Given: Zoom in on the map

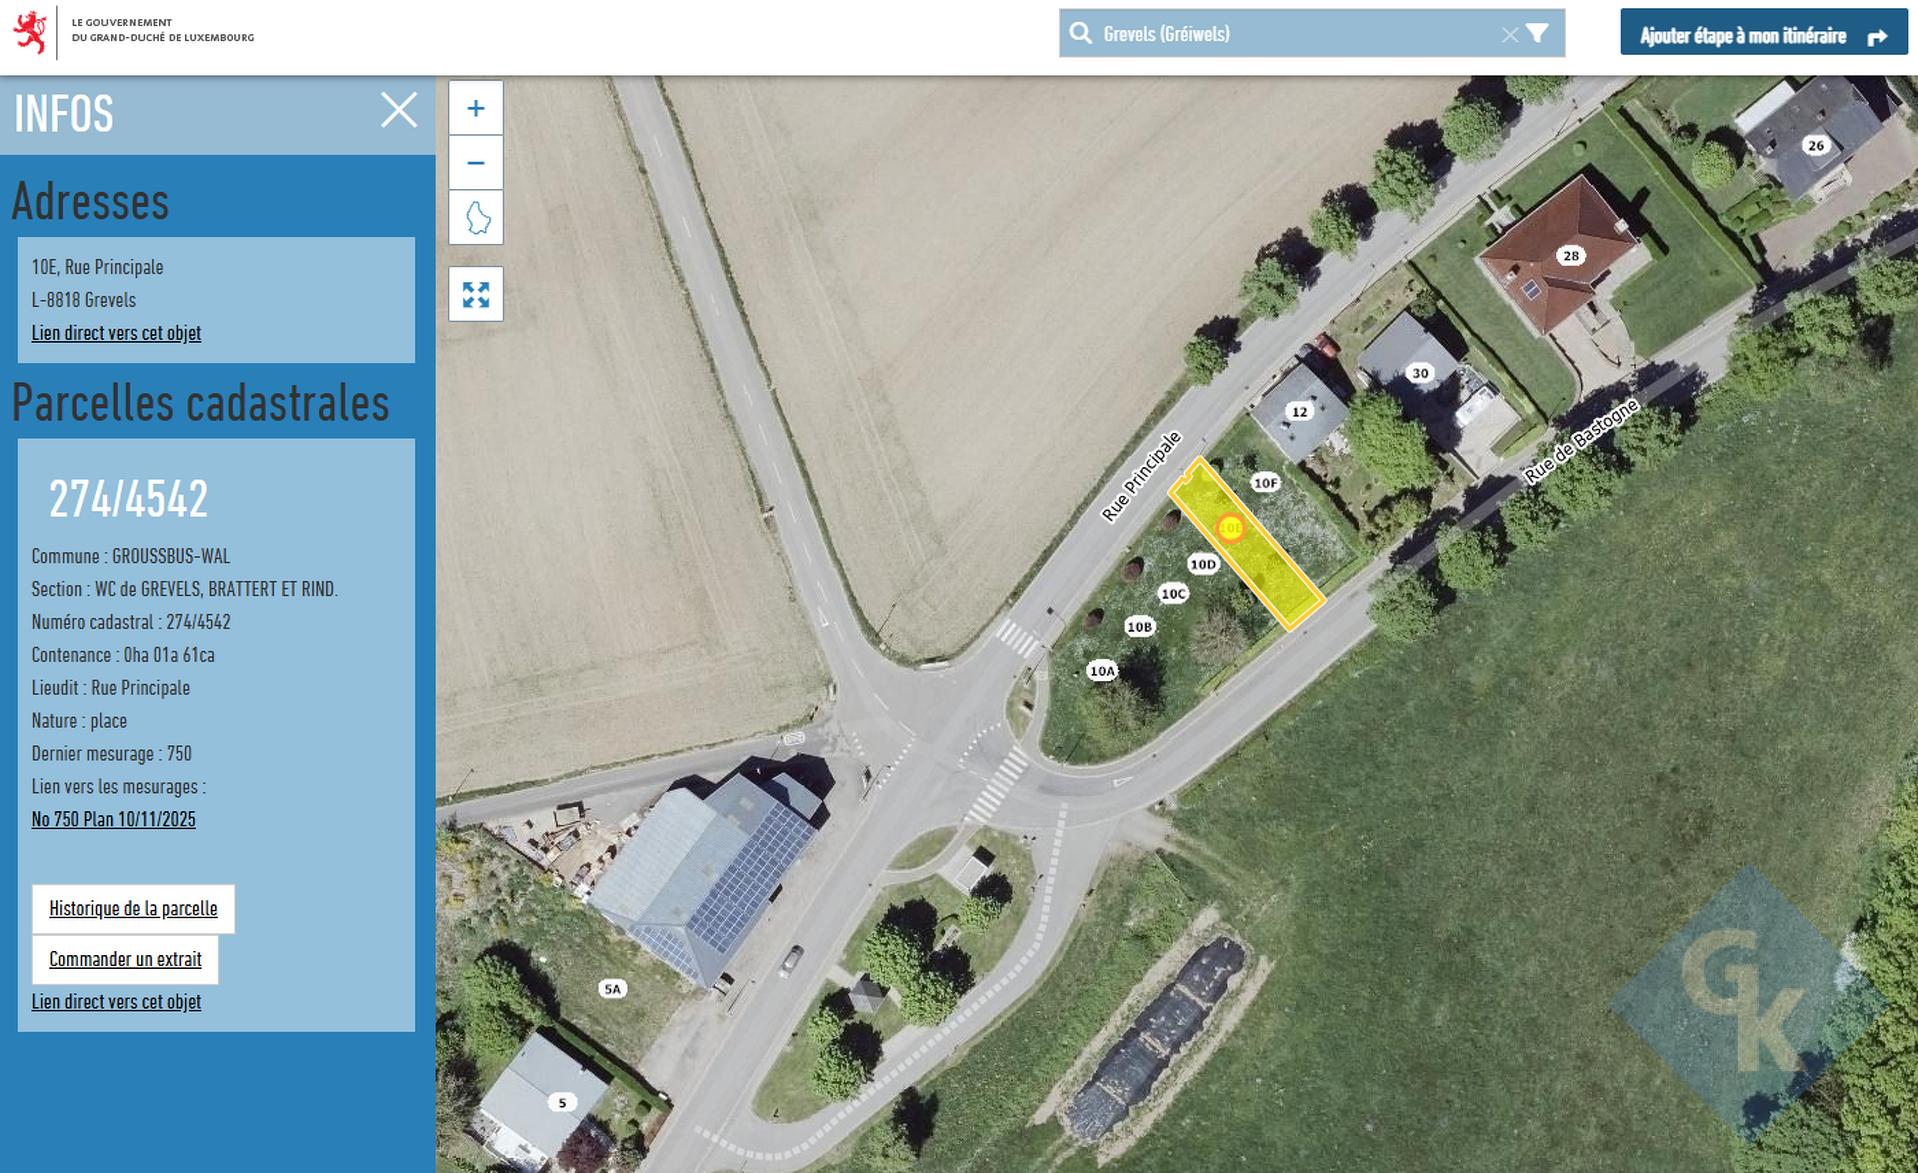Looking at the screenshot, I should 475,108.
